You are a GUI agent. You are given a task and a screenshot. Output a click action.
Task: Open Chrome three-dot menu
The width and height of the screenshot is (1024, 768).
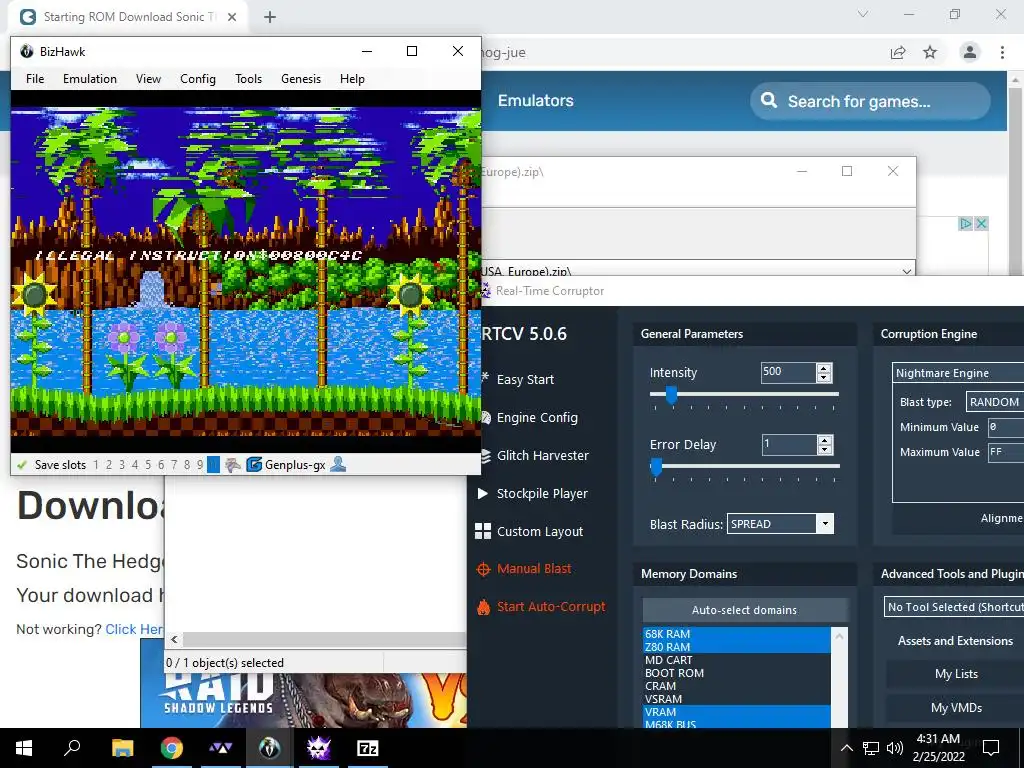[x=1002, y=52]
